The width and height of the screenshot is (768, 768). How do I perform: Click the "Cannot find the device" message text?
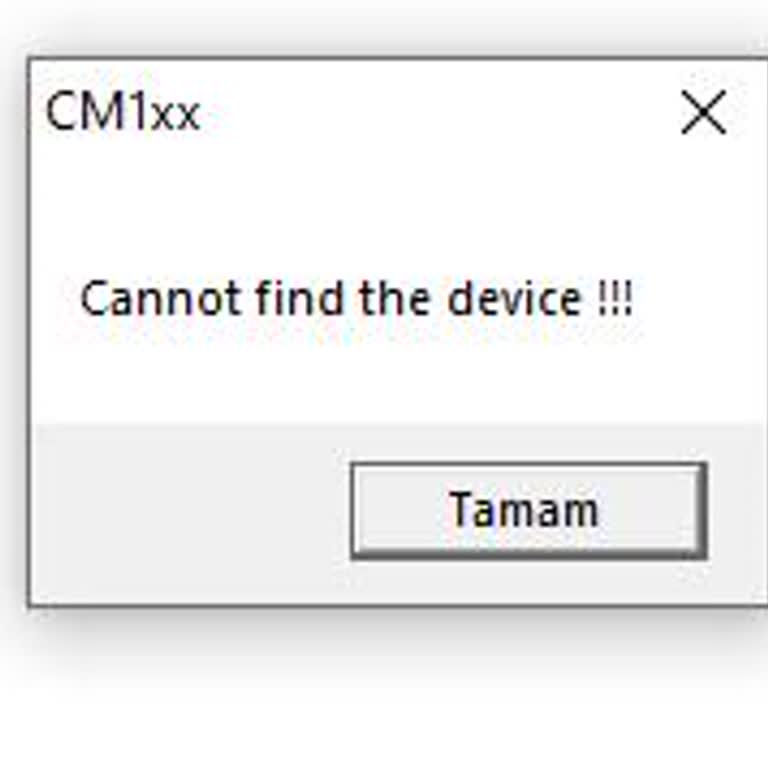coord(356,299)
